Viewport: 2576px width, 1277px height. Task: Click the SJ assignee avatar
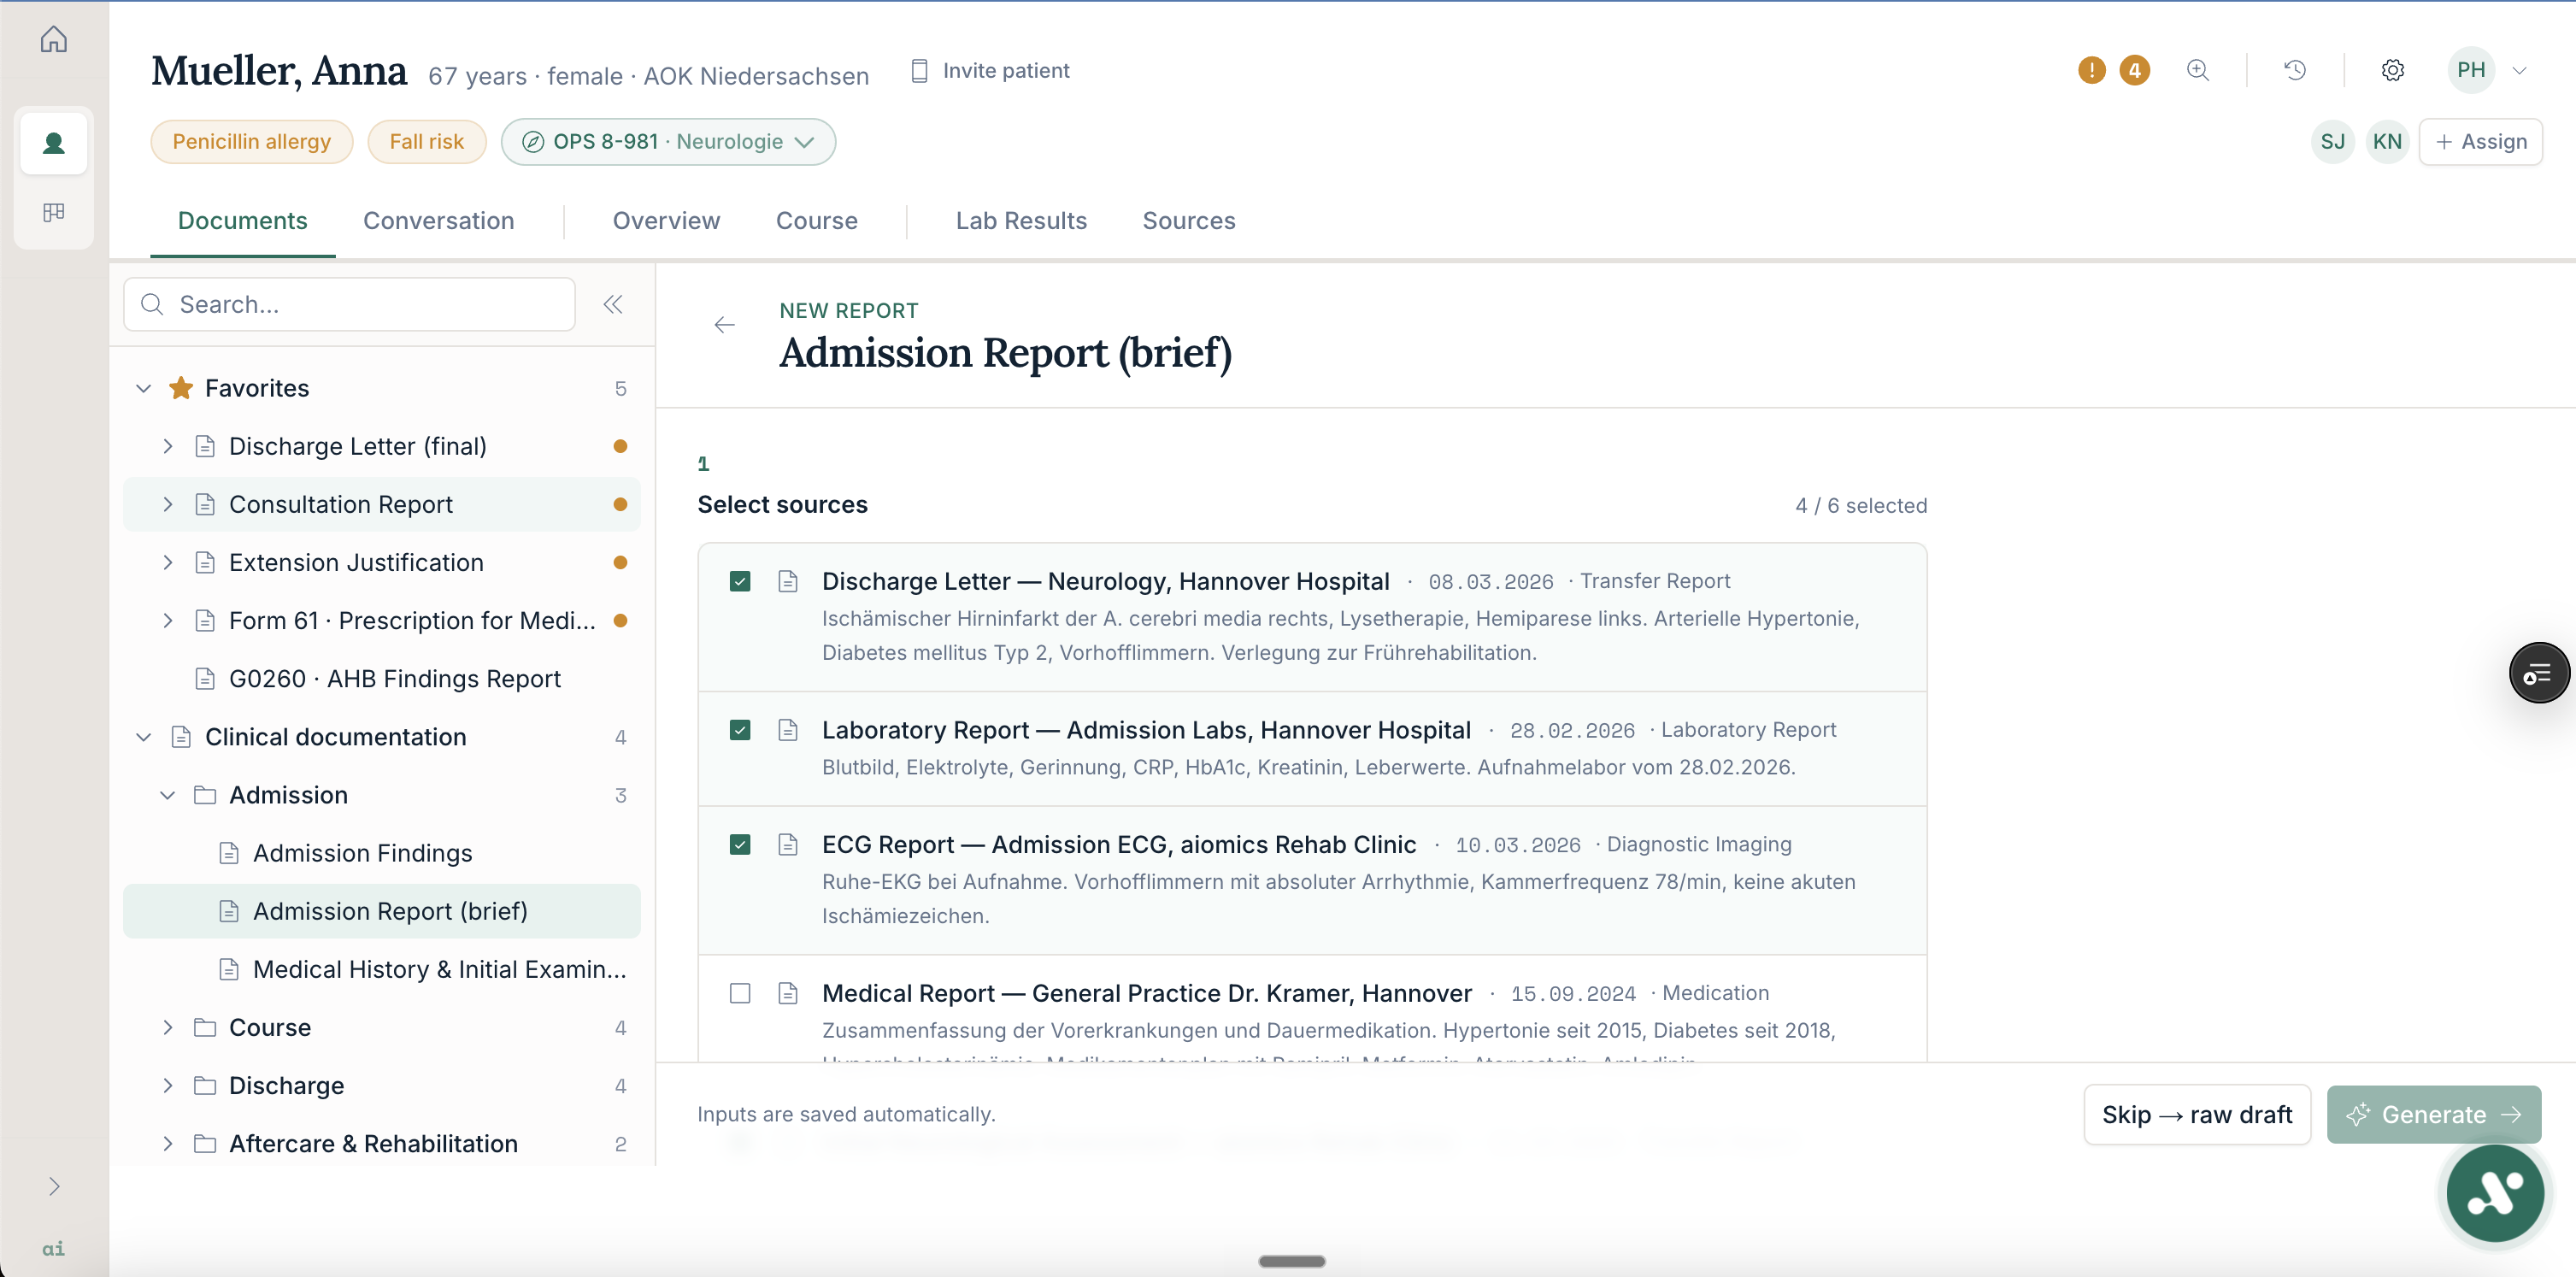tap(2332, 142)
